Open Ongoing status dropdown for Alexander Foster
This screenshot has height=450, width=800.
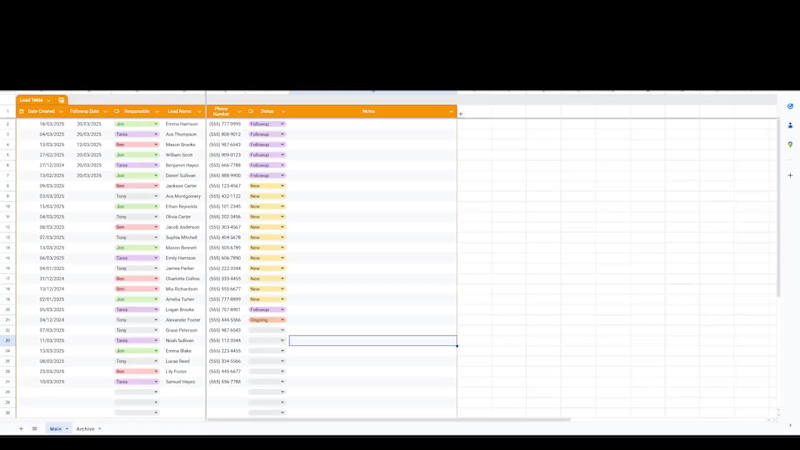[282, 320]
